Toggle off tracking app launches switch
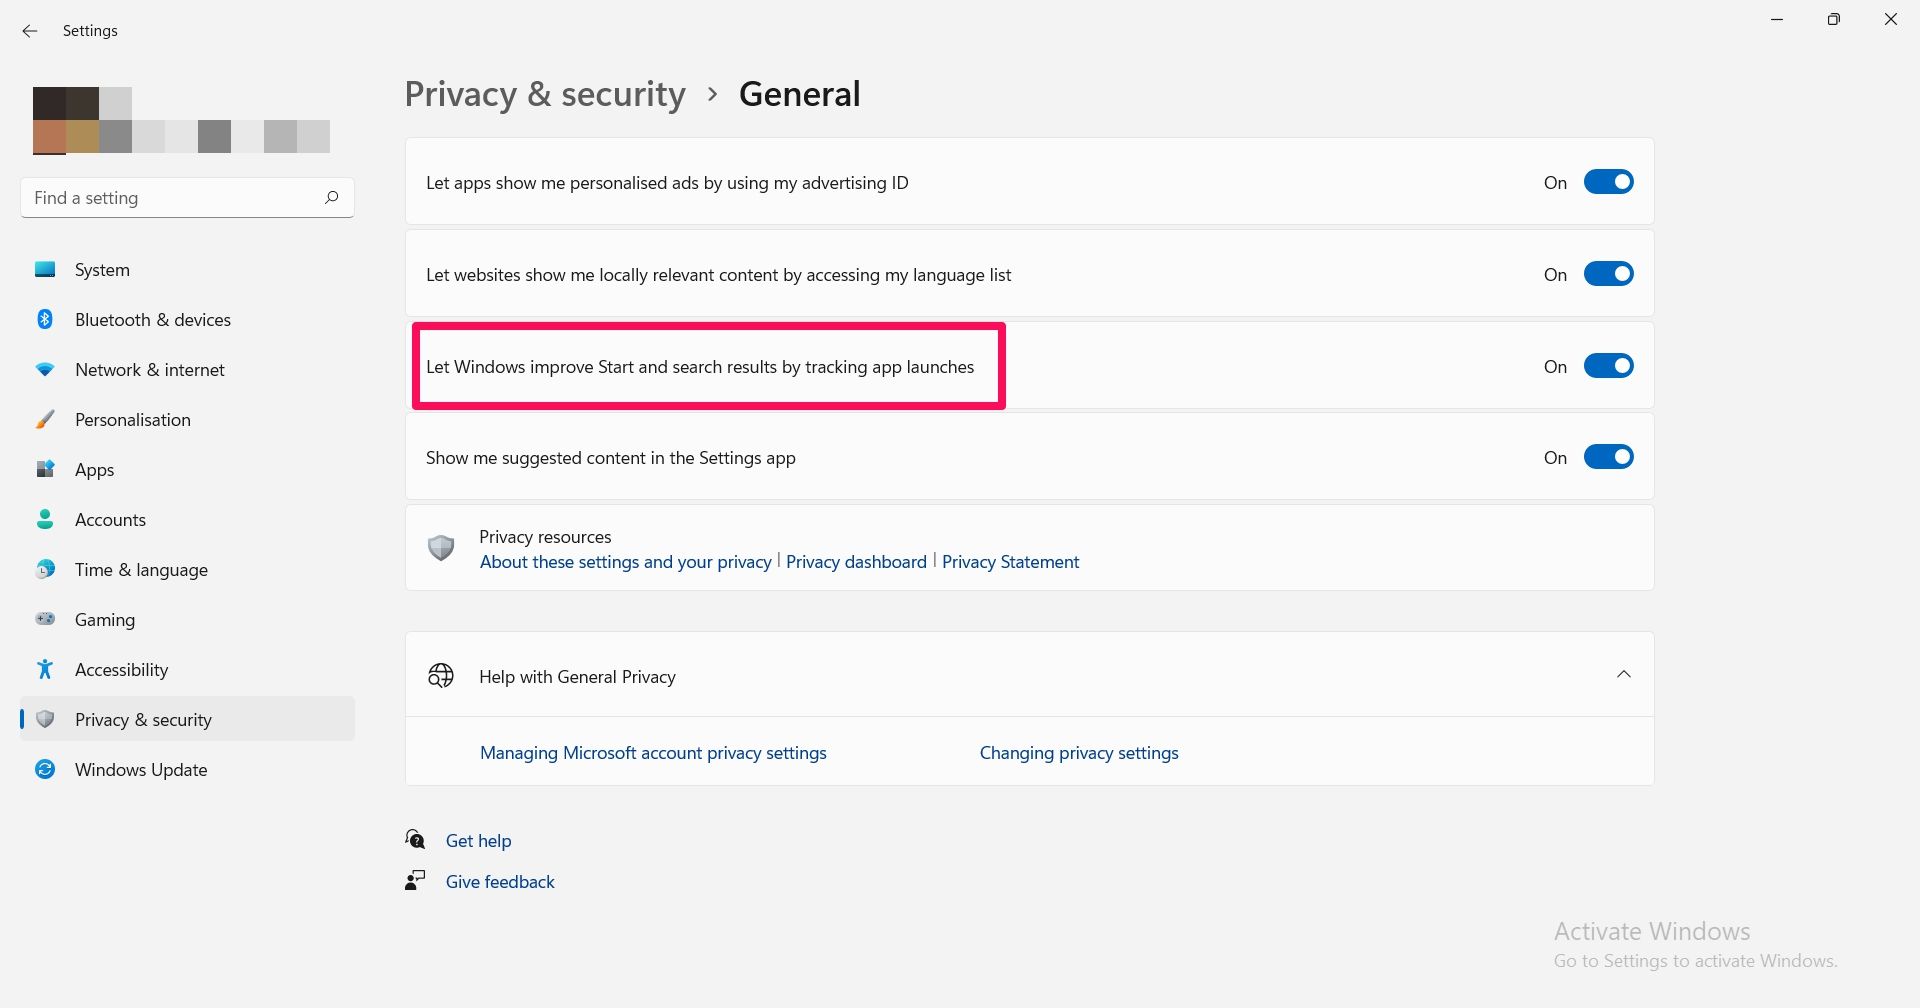The width and height of the screenshot is (1920, 1008). [1608, 366]
